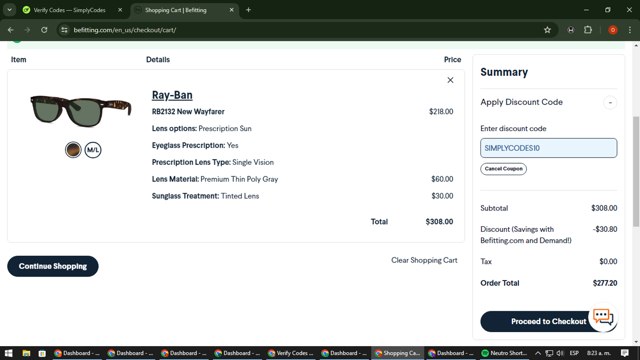Image resolution: width=640 pixels, height=360 pixels.
Task: Collapse the Apply Discount Code section
Action: [610, 102]
